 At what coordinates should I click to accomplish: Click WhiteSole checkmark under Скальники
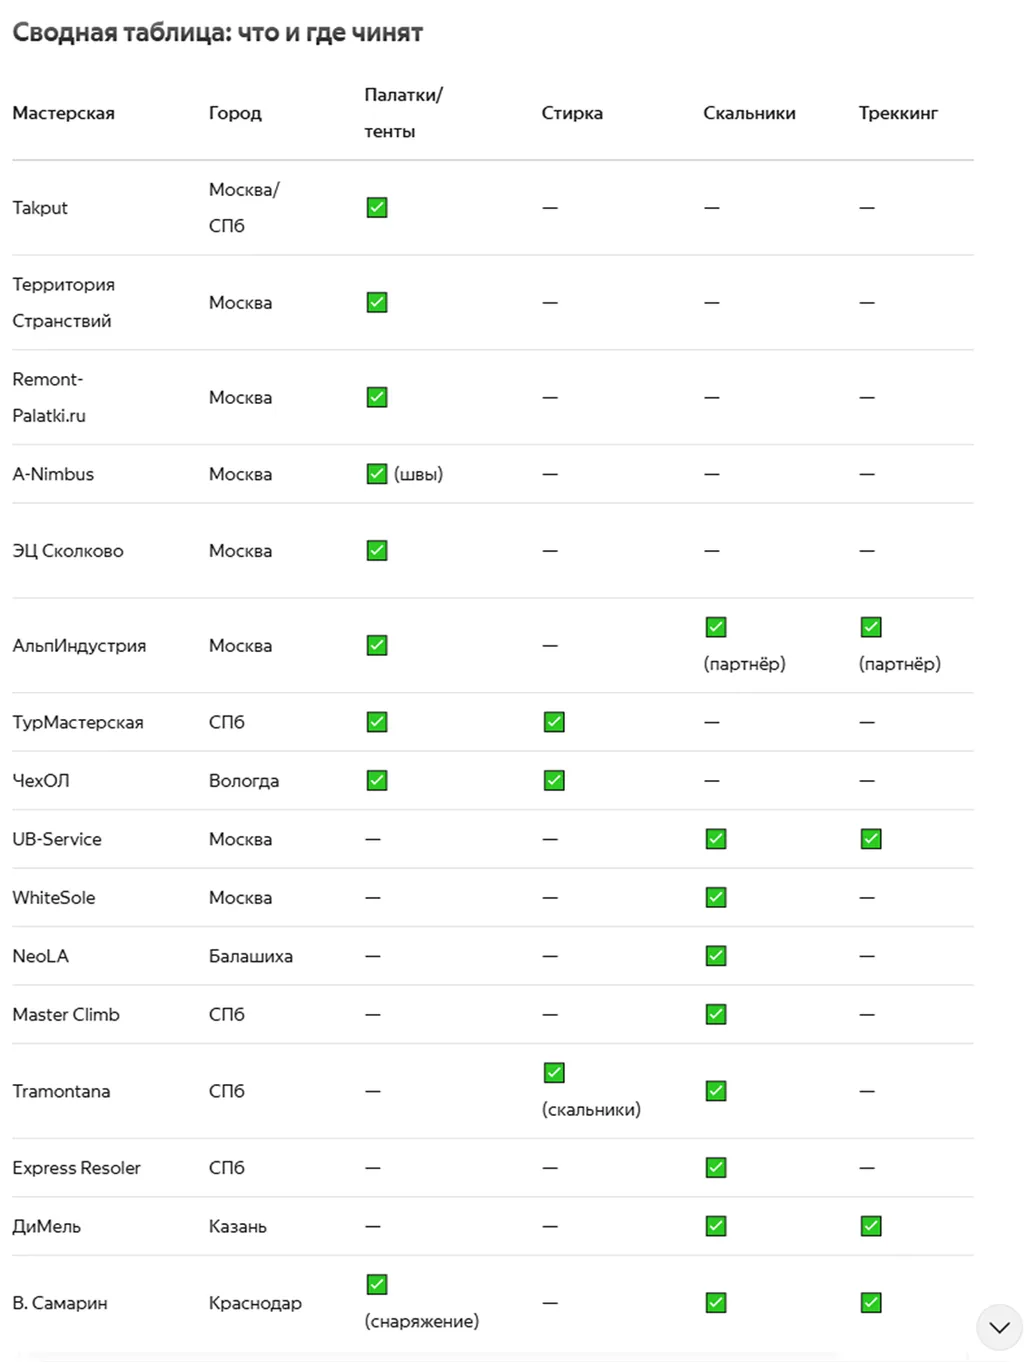click(716, 897)
